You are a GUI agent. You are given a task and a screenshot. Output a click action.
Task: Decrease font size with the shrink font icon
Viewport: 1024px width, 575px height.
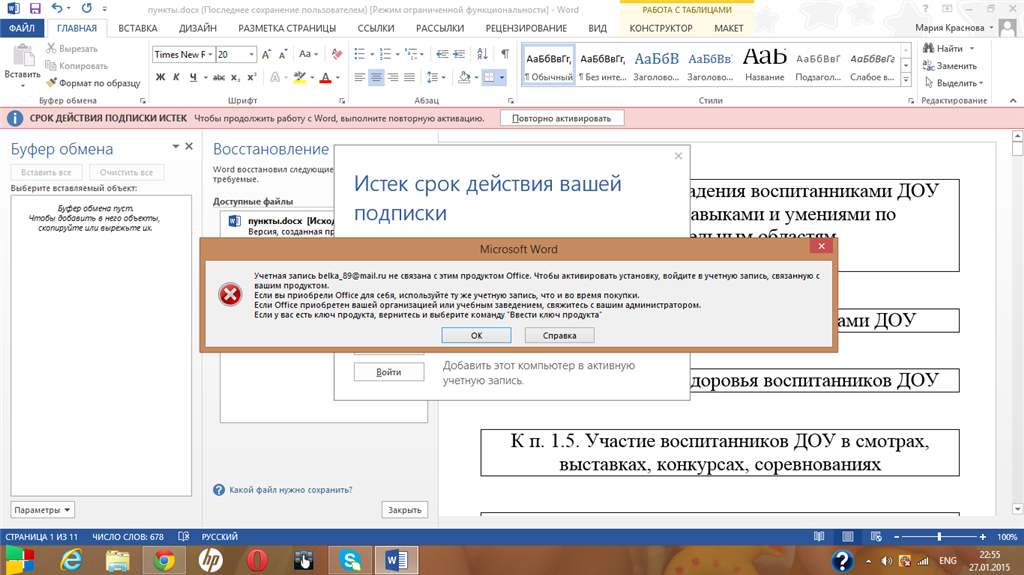pos(283,55)
